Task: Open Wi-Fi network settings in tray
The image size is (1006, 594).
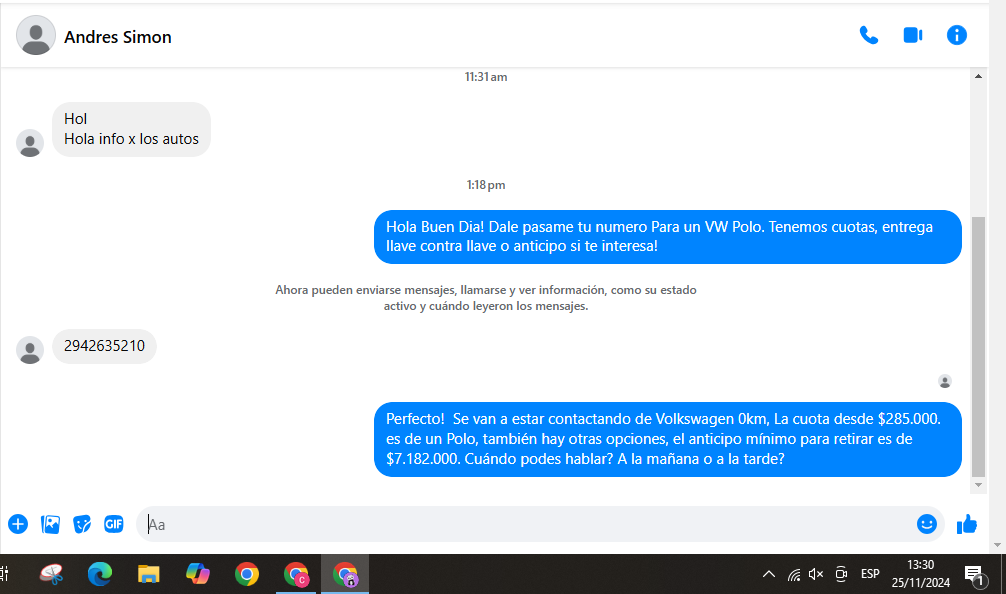Action: coord(794,574)
